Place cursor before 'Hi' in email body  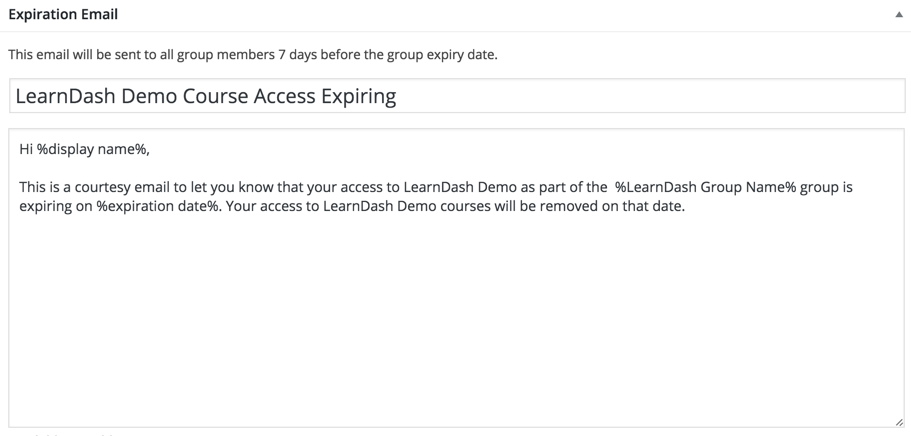coord(20,149)
